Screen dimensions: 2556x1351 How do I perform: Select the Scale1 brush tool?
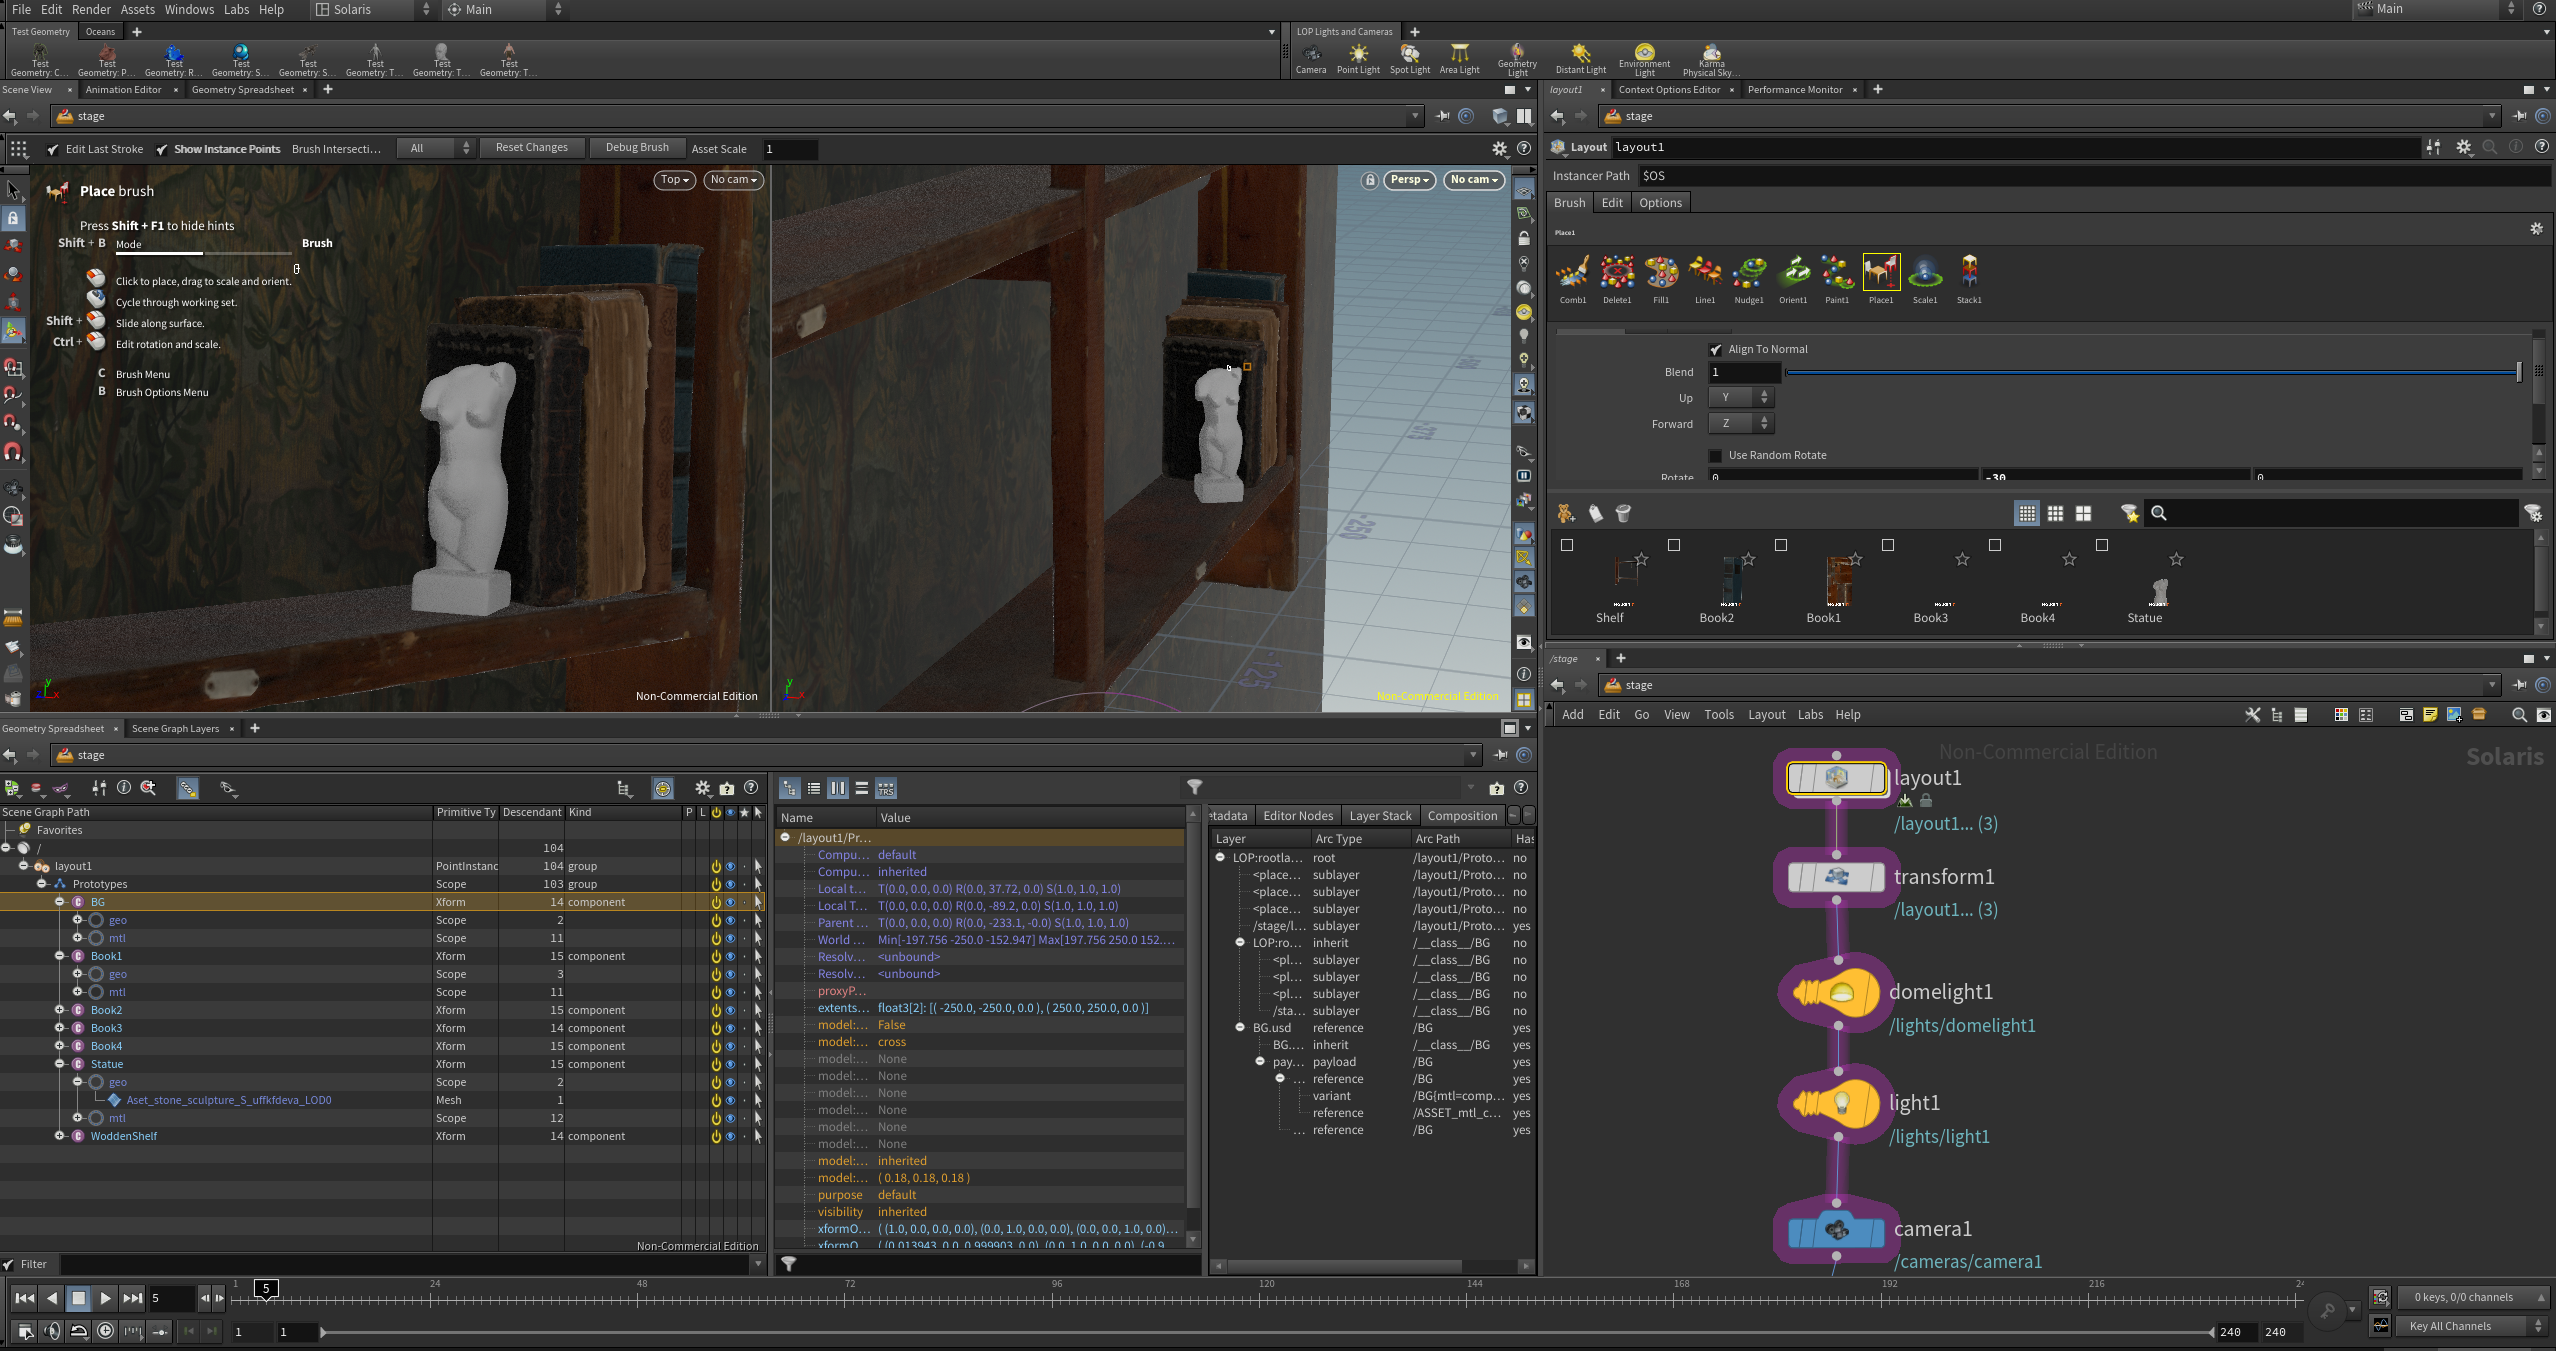[x=1924, y=272]
